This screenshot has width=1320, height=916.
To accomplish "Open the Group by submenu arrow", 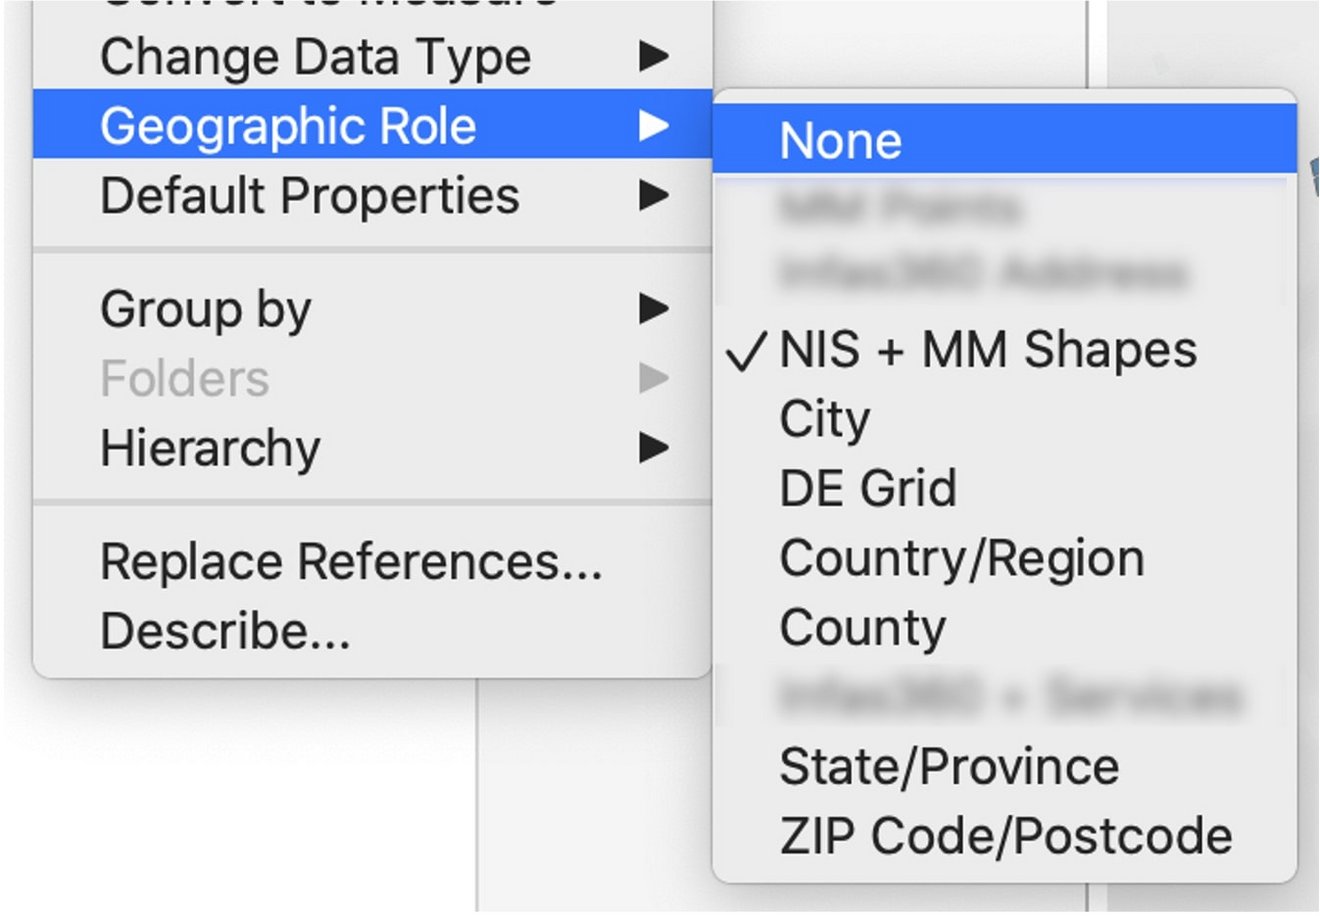I will [653, 309].
